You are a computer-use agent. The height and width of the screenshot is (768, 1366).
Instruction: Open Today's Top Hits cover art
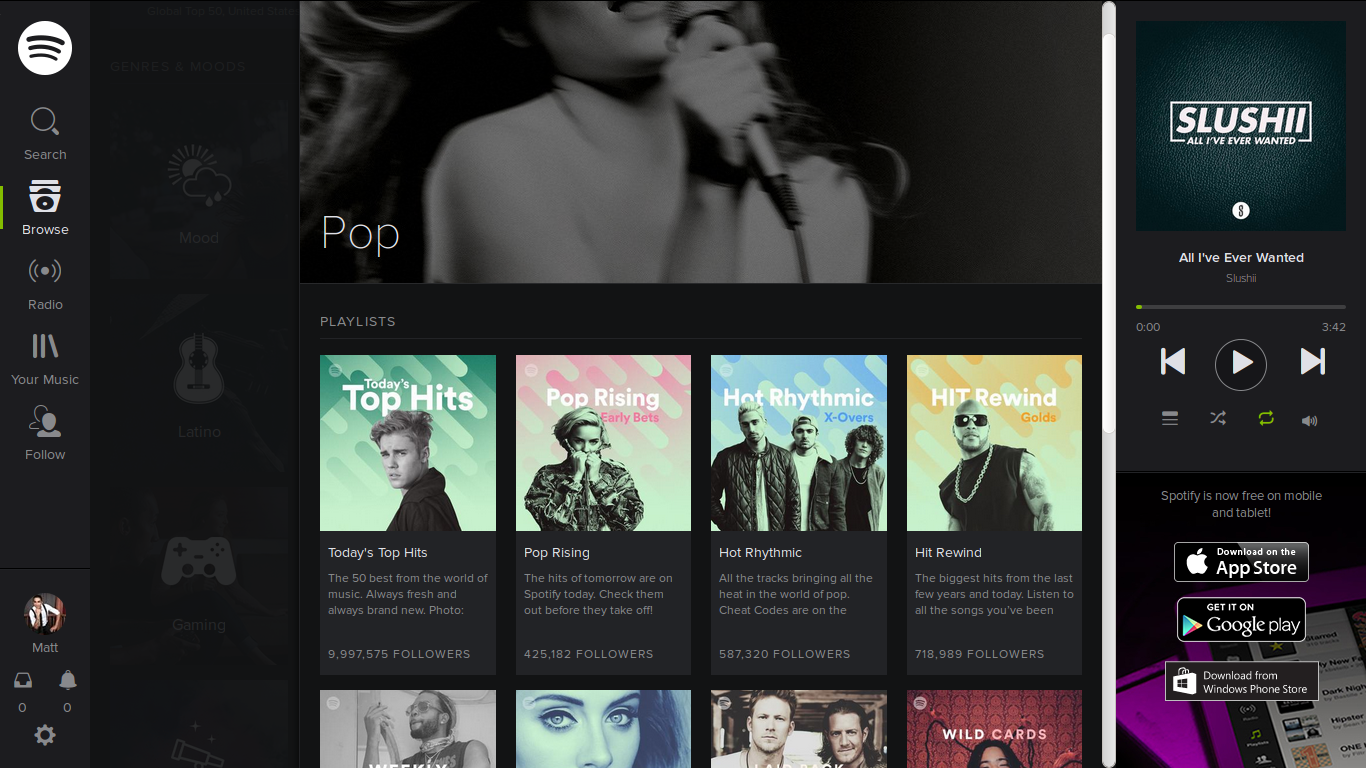[408, 443]
